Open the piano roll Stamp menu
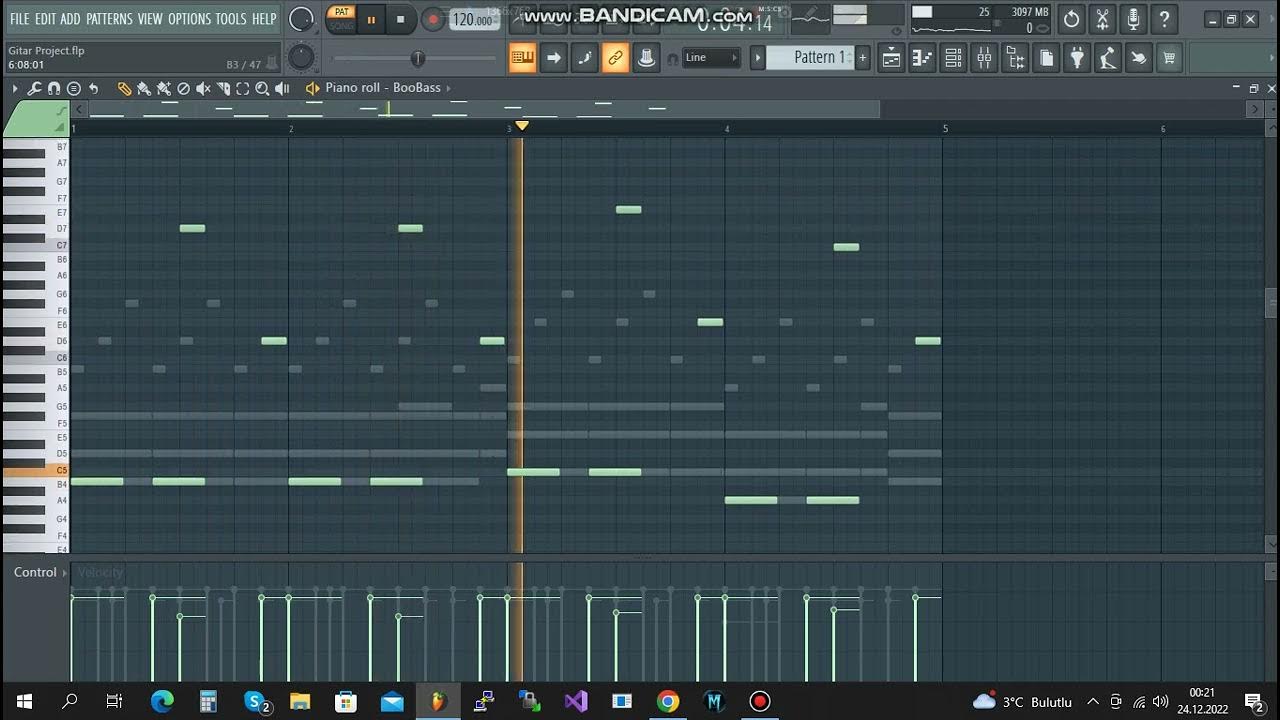Image resolution: width=1280 pixels, height=720 pixels. click(x=73, y=88)
